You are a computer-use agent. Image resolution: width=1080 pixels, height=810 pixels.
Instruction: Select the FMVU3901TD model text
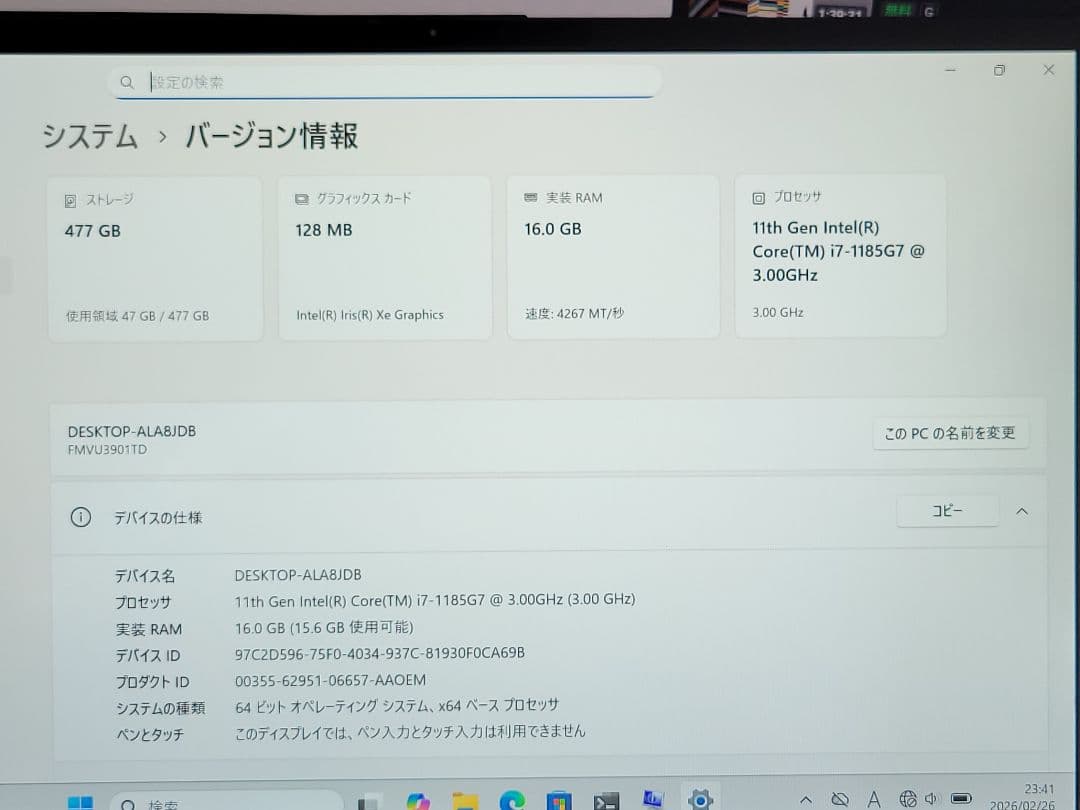tap(107, 450)
